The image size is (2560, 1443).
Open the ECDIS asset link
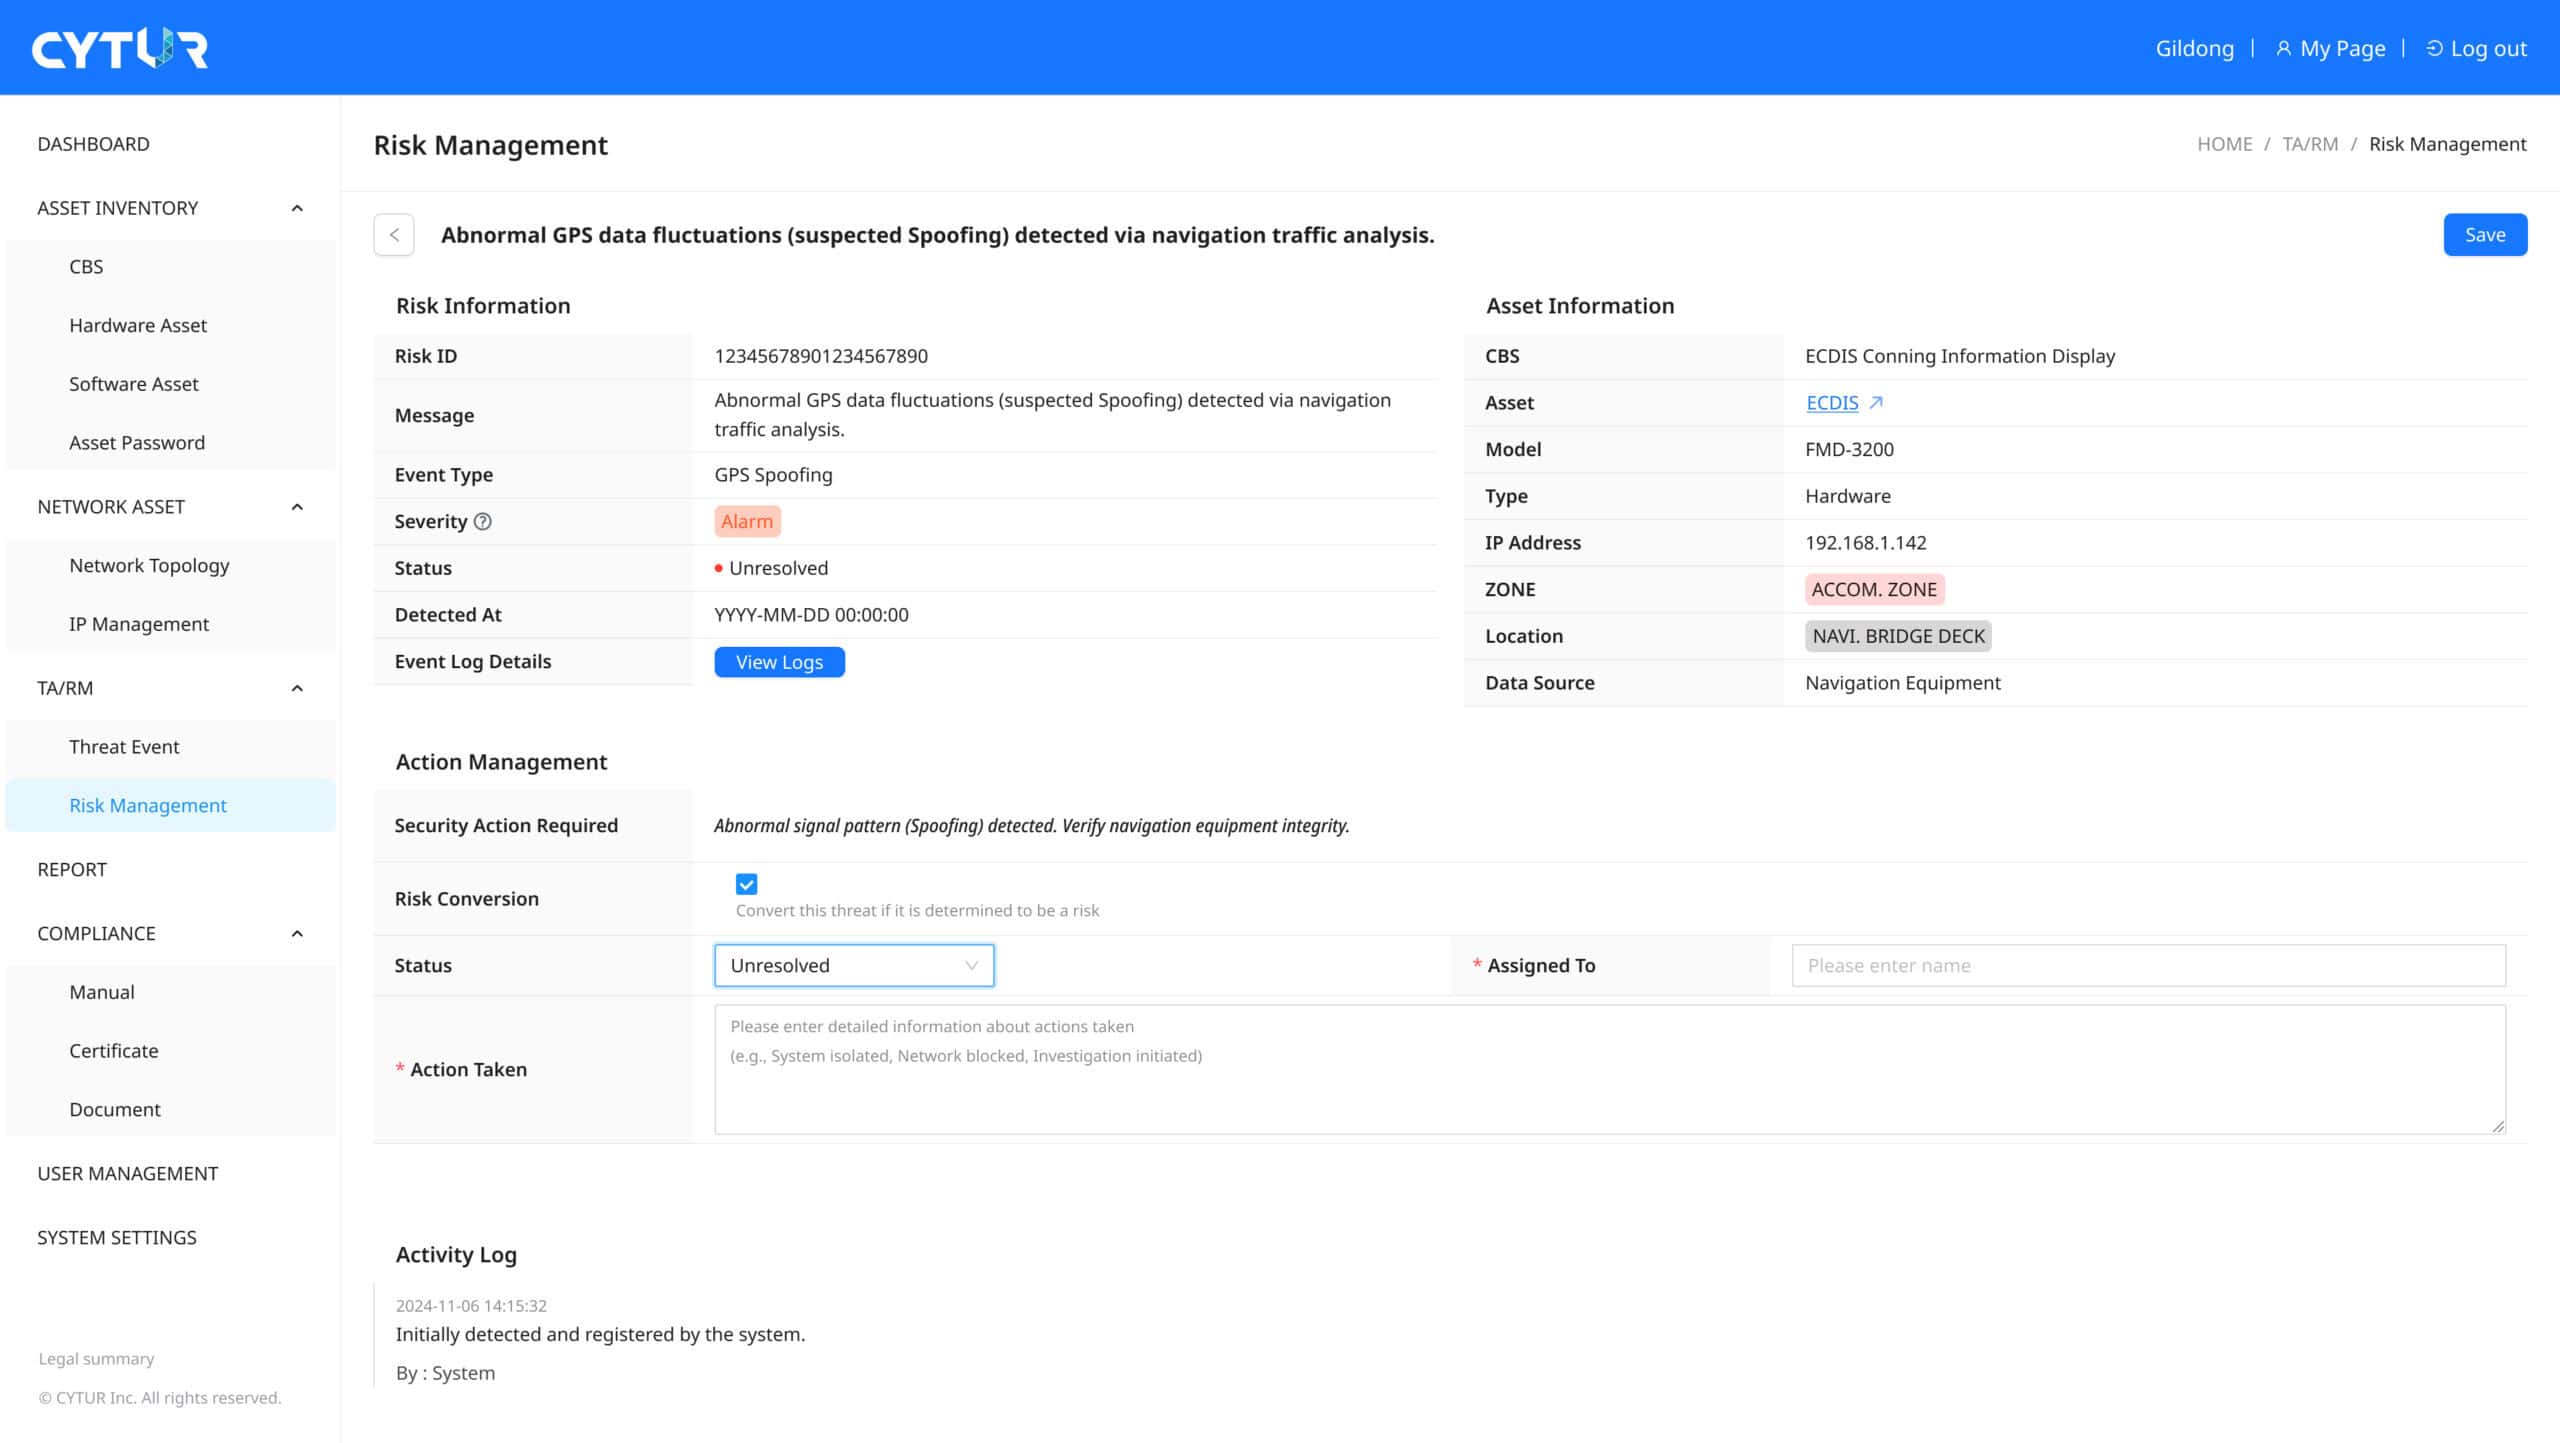coord(1831,402)
